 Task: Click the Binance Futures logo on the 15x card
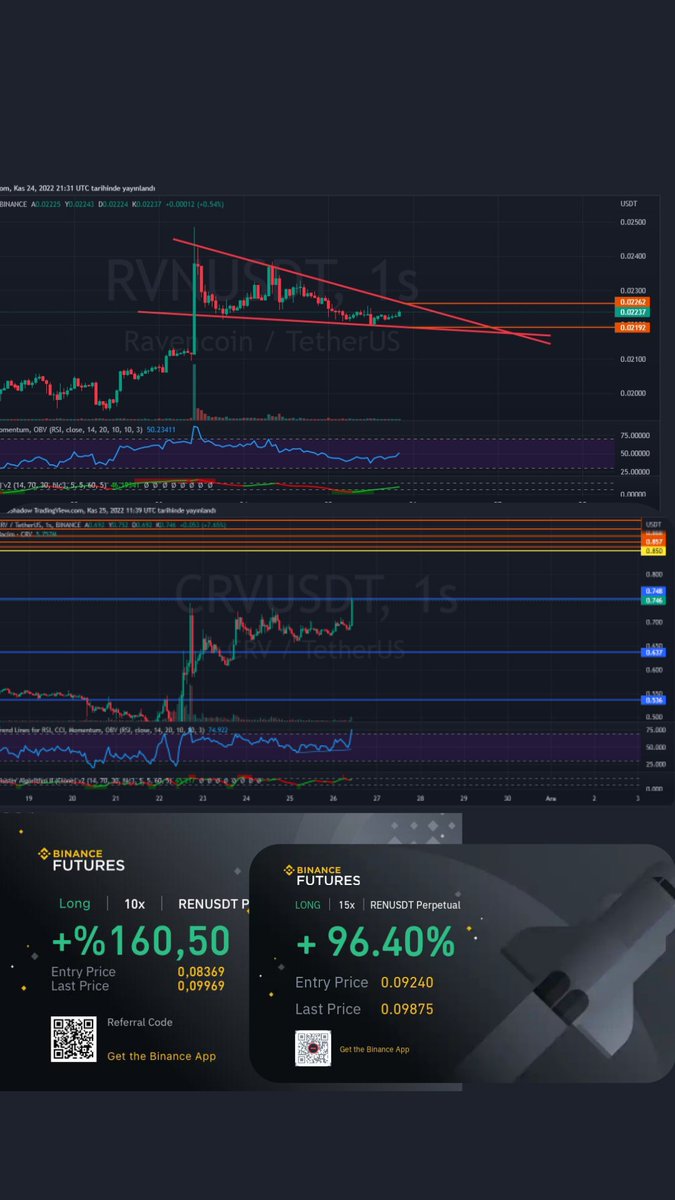tap(322, 875)
